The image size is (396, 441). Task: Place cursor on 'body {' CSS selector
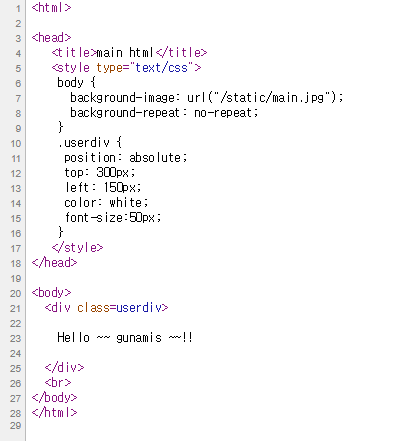pos(76,82)
